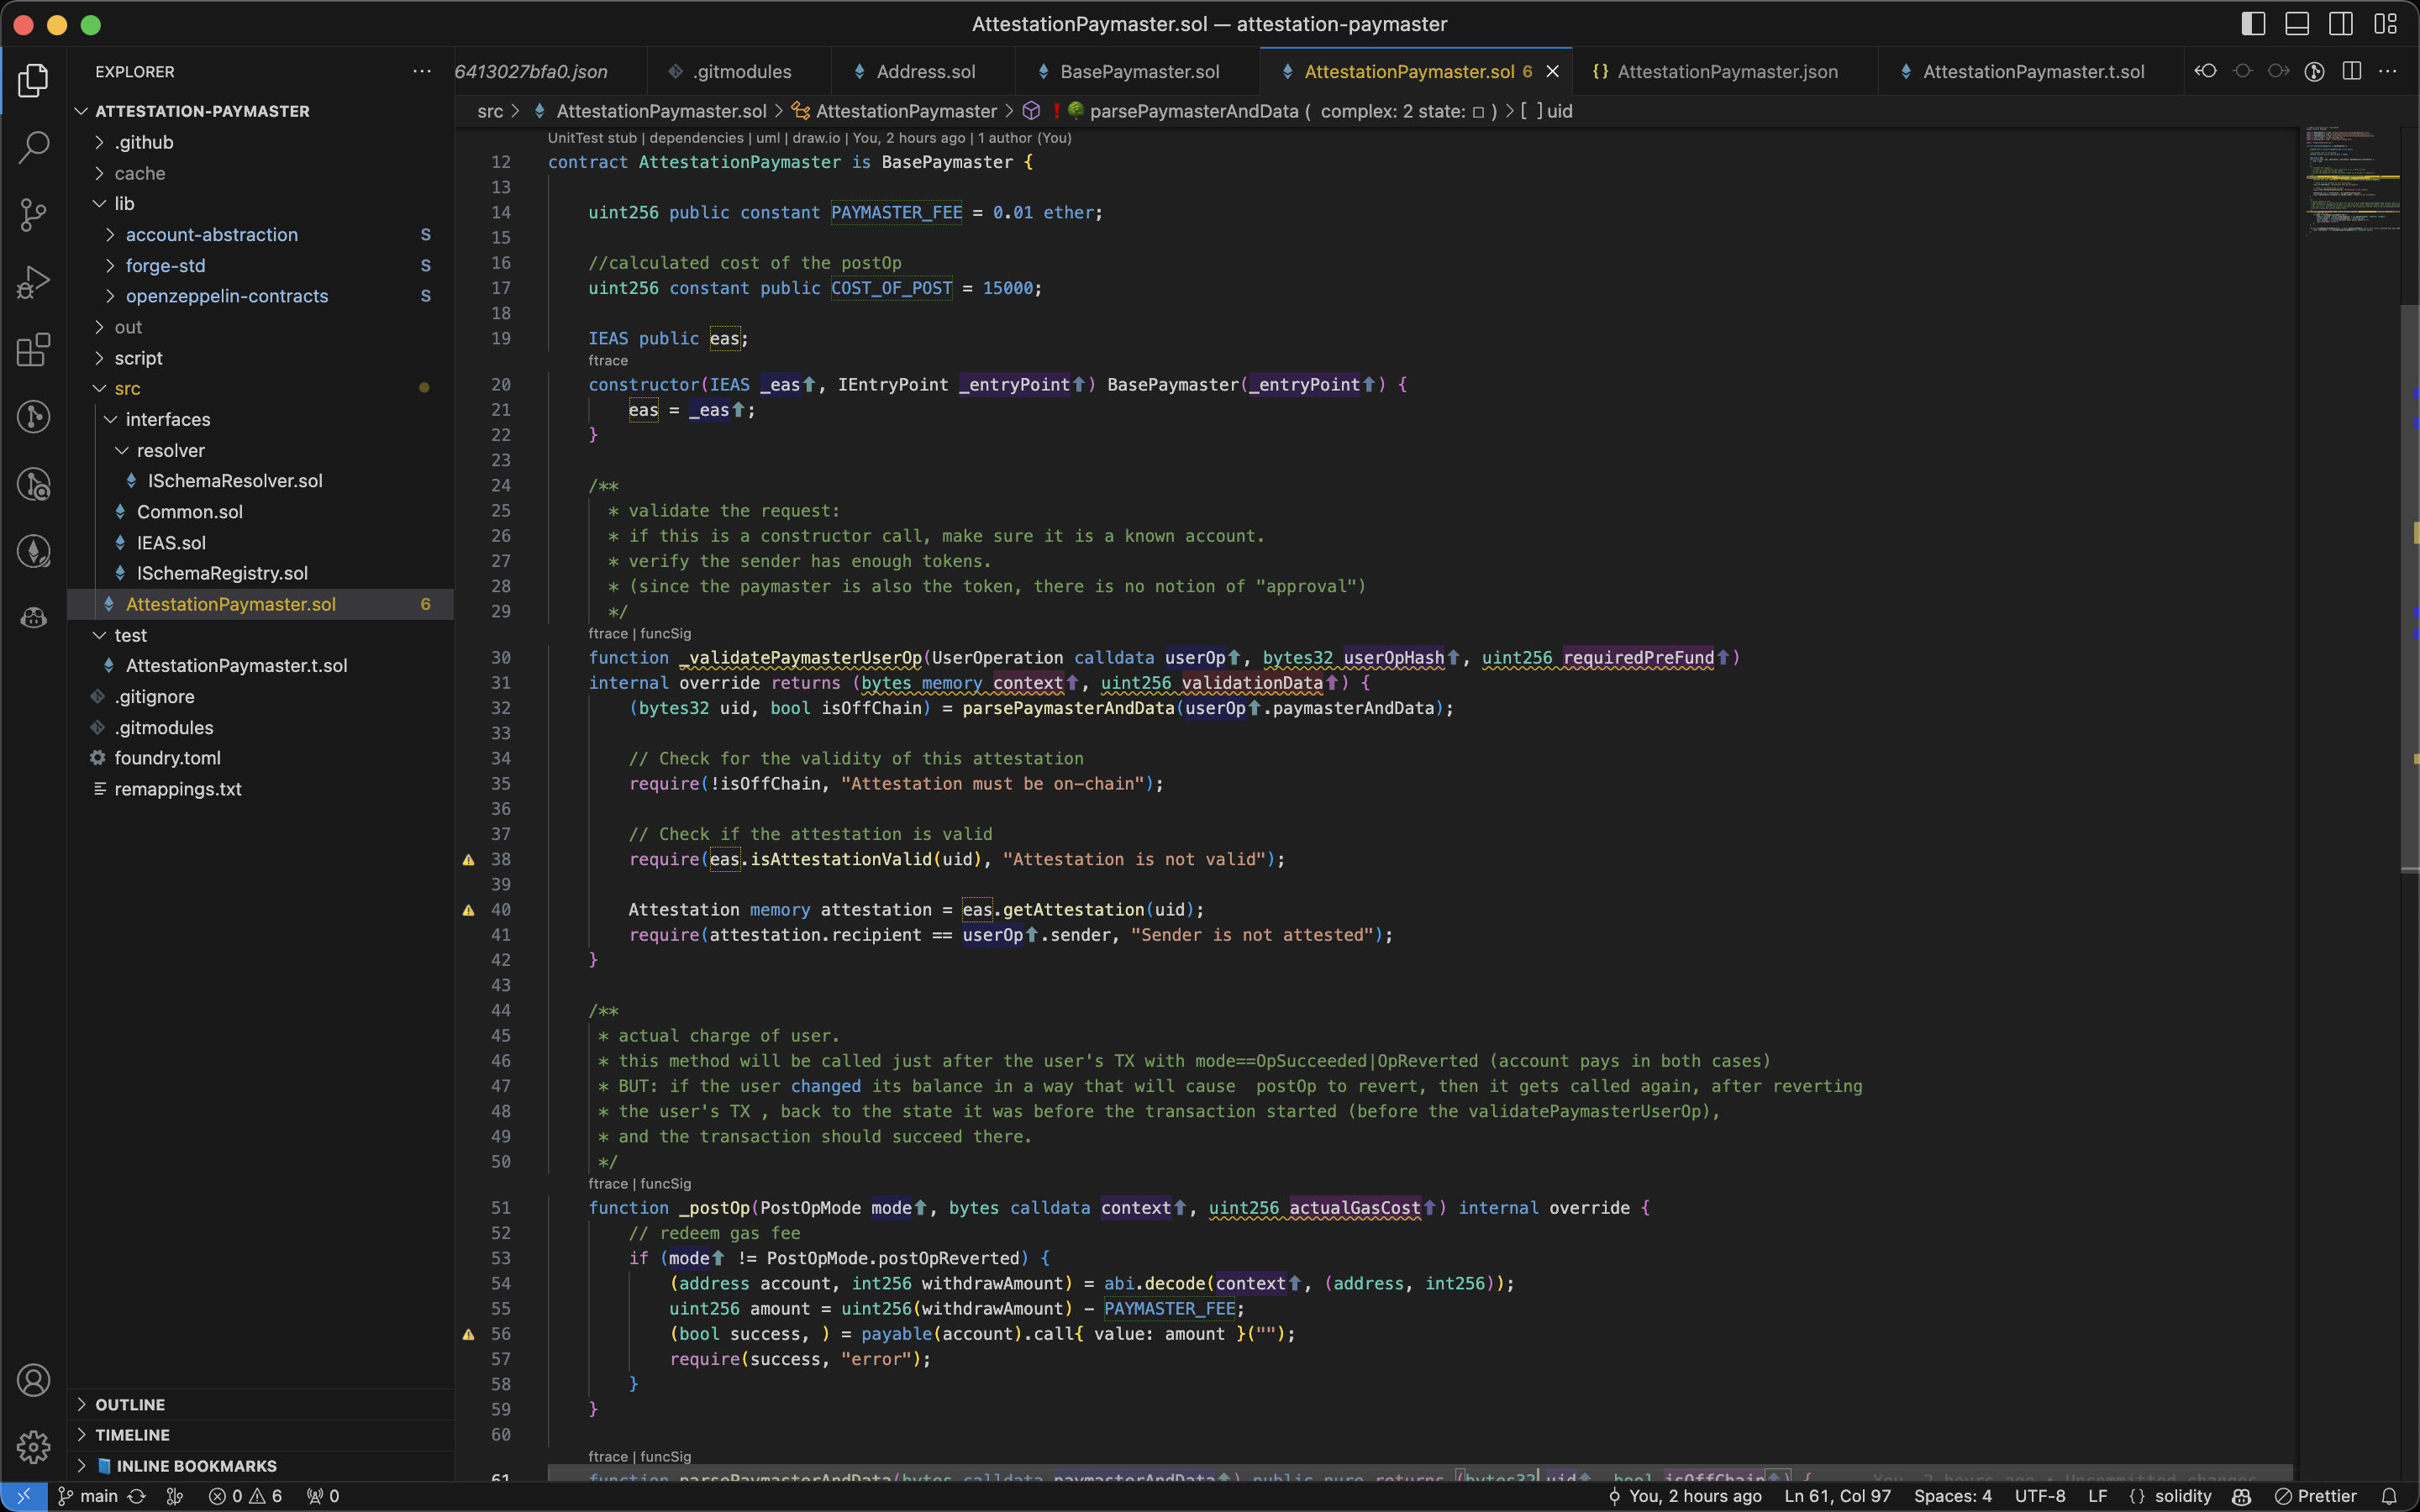
Task: Open ports indicator showing 0 in the status bar
Action: click(322, 1496)
